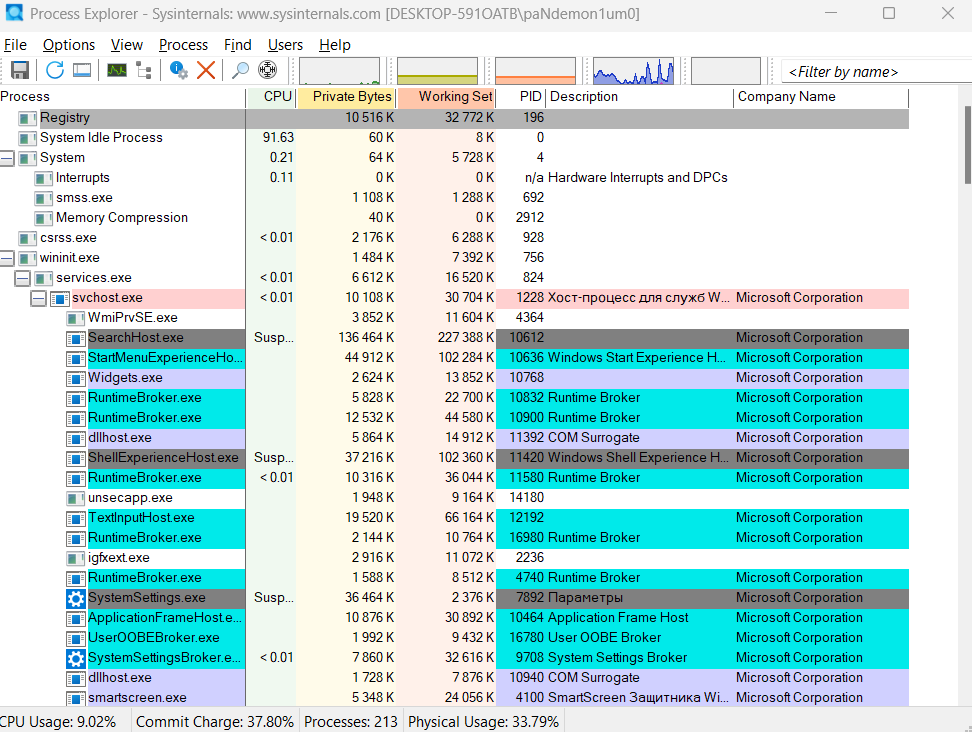Image resolution: width=972 pixels, height=732 pixels.
Task: Click the orange physical memory mini graph
Action: (536, 71)
